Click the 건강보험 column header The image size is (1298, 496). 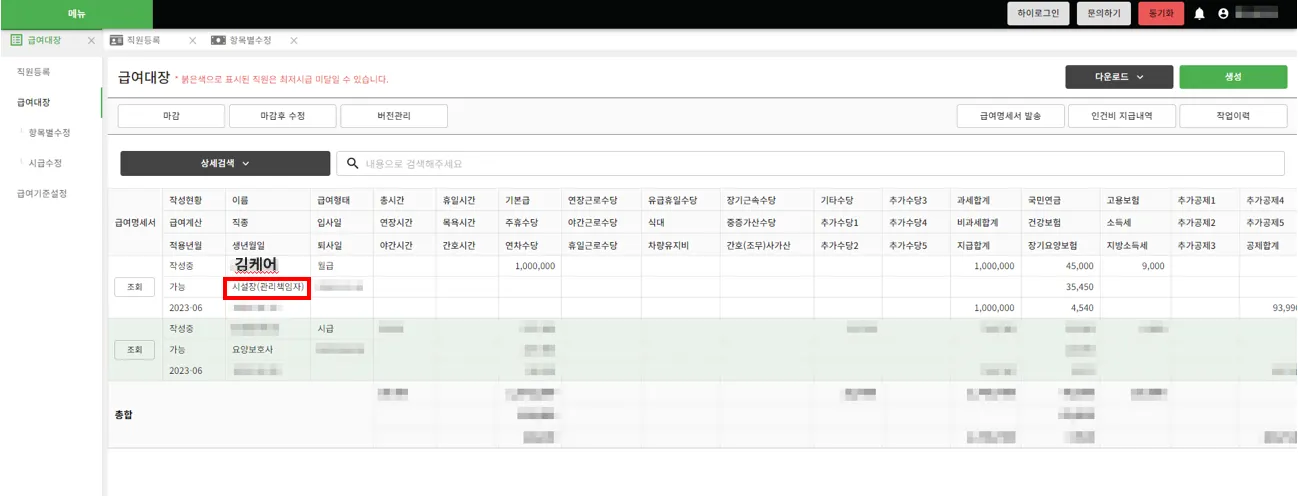pos(1044,222)
